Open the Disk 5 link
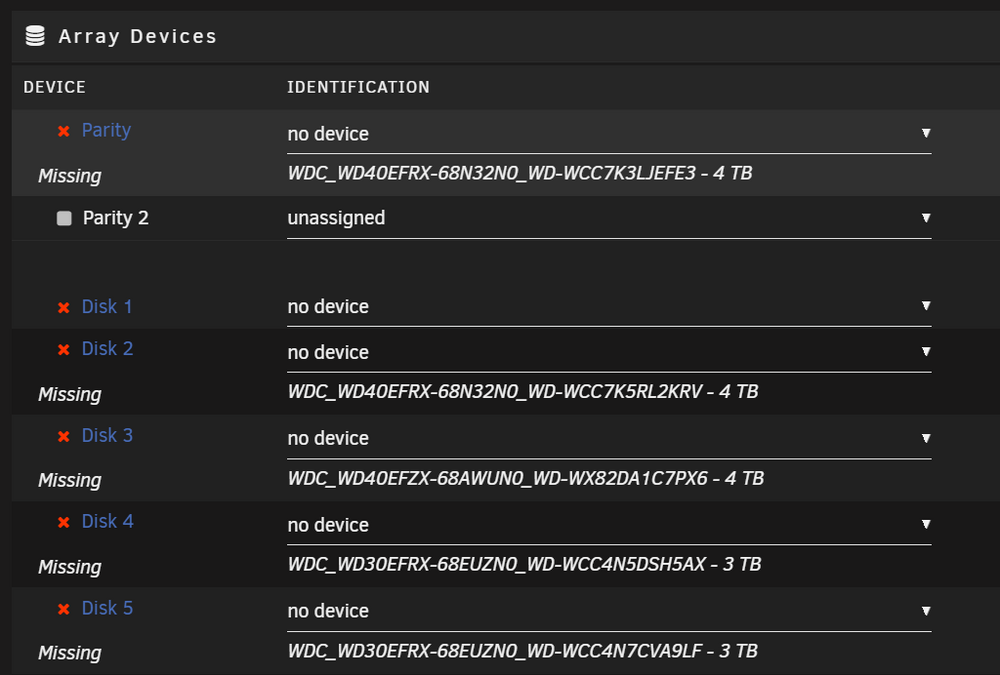Screen dimensions: 1000x675 108,609
